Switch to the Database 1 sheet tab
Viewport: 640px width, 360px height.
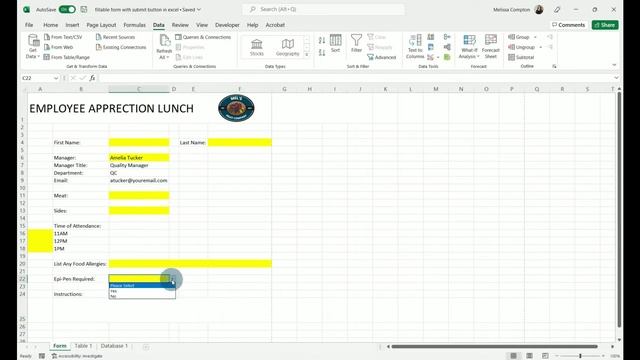click(x=114, y=346)
